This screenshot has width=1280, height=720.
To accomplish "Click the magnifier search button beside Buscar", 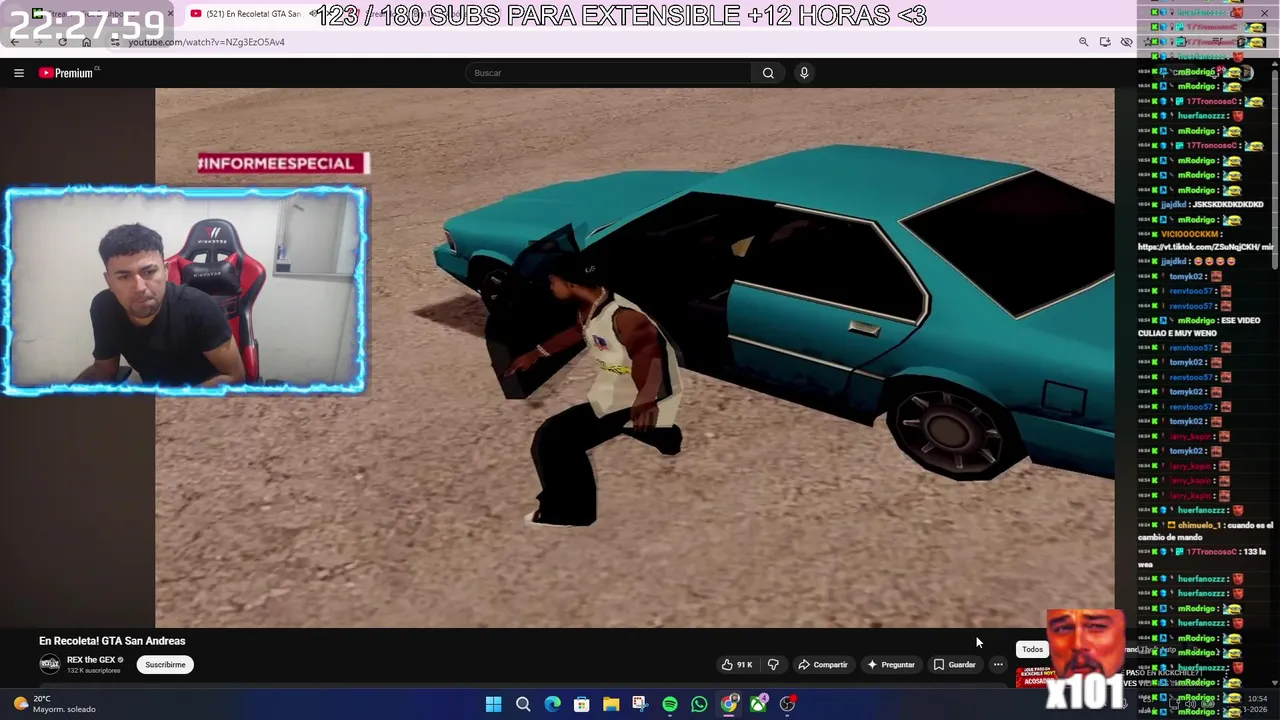I will click(768, 73).
